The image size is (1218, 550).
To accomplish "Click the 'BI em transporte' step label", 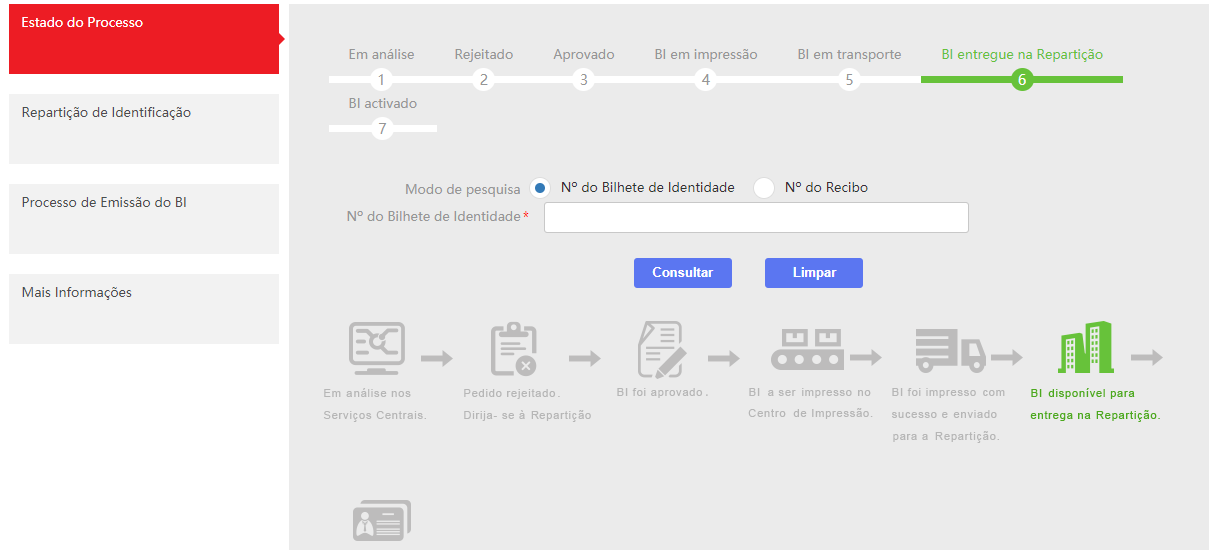I will pos(849,55).
